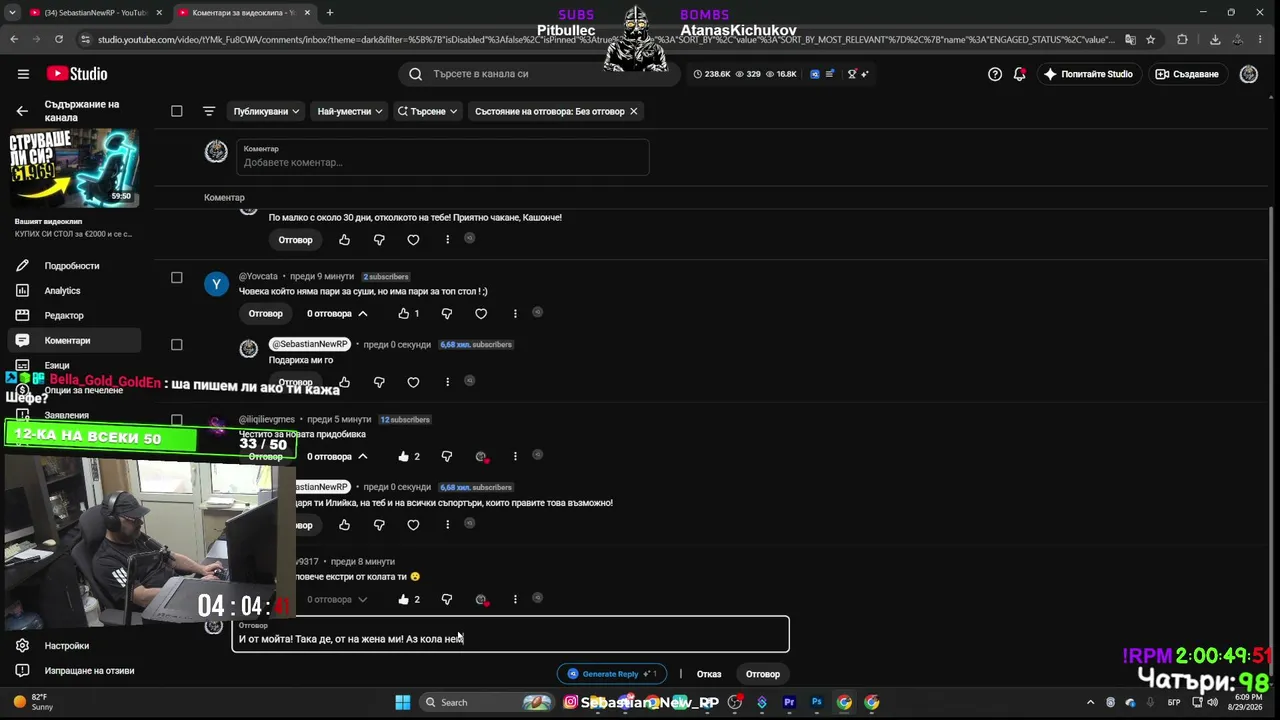Image resolution: width=1280 pixels, height=720 pixels.
Task: Like the 'екстри от колата ти' comment
Action: [404, 599]
